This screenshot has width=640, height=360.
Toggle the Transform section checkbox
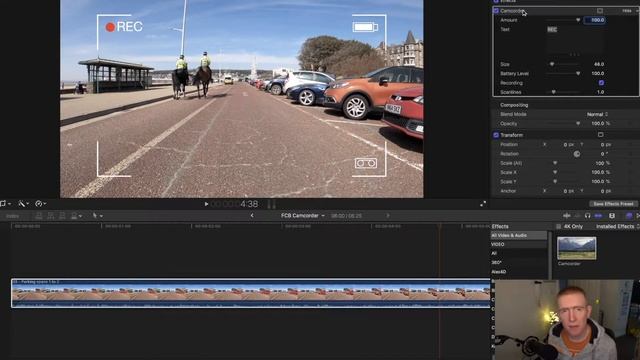point(496,135)
